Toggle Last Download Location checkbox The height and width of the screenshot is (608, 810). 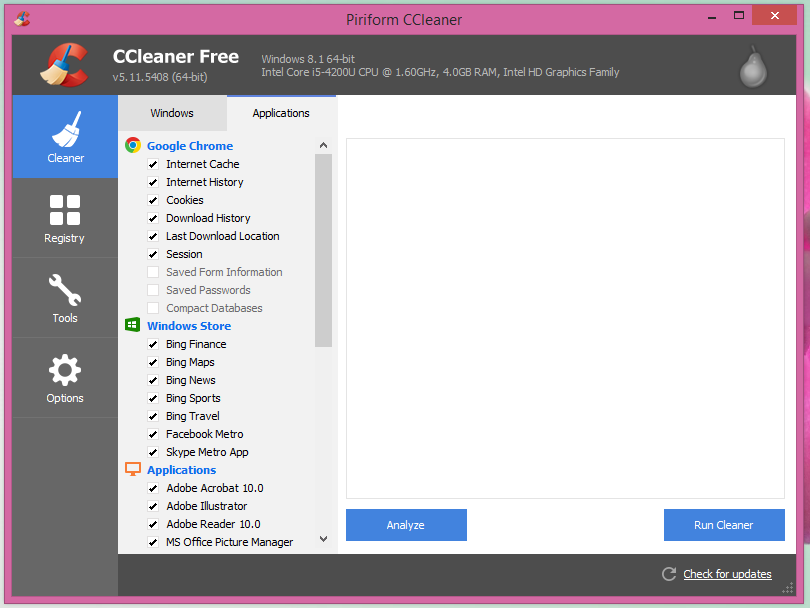click(x=153, y=237)
